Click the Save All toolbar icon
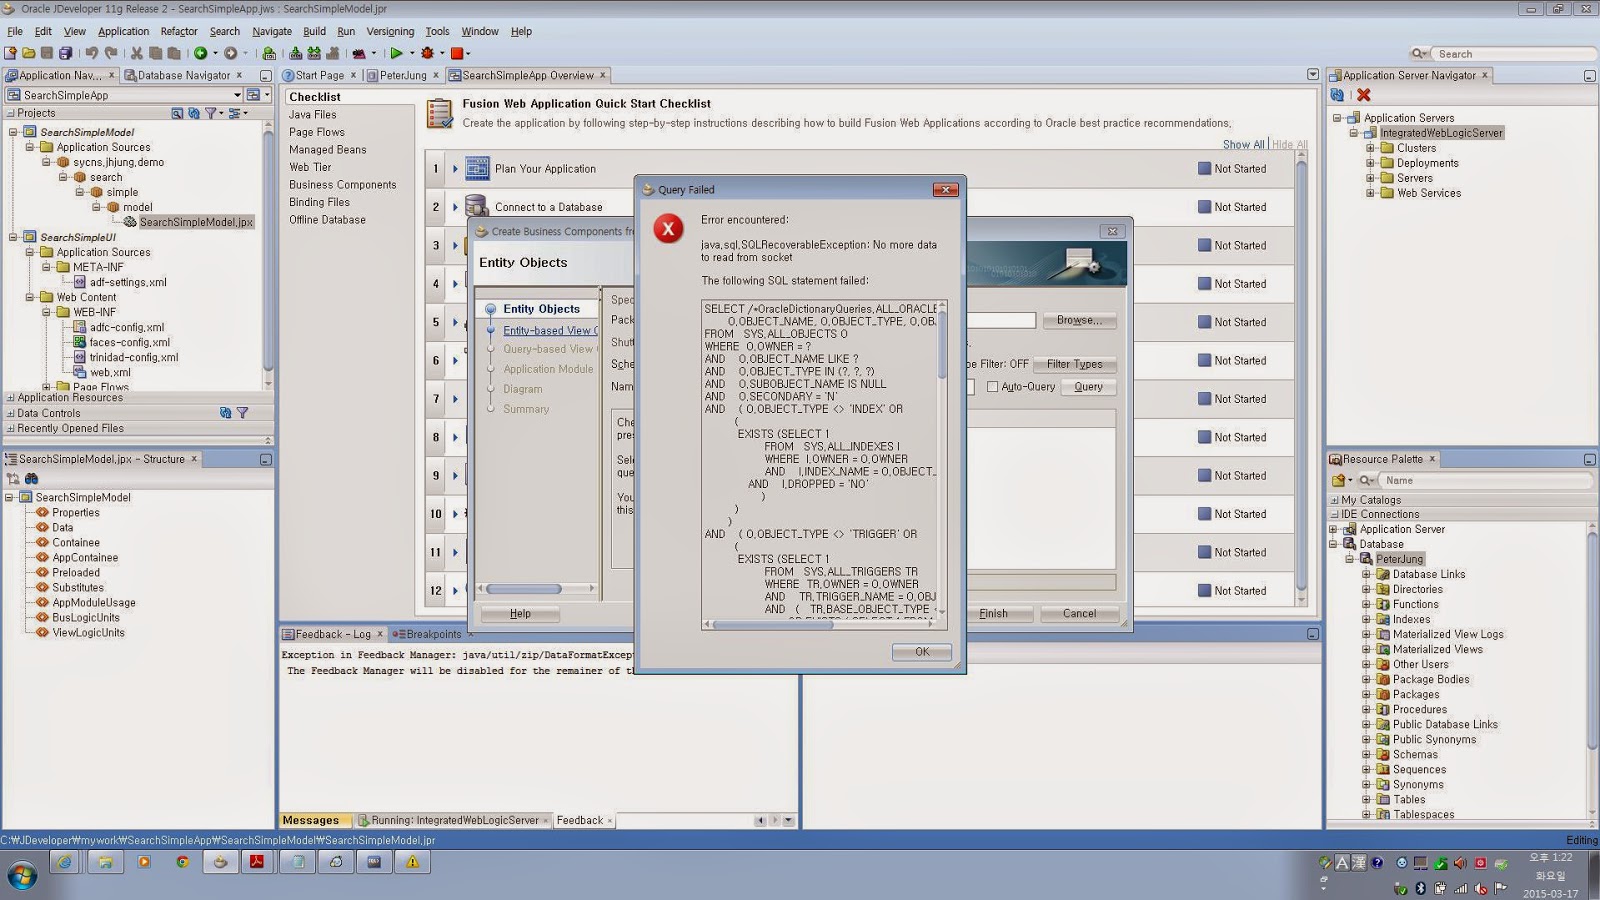This screenshot has height=900, width=1600. pyautogui.click(x=66, y=53)
